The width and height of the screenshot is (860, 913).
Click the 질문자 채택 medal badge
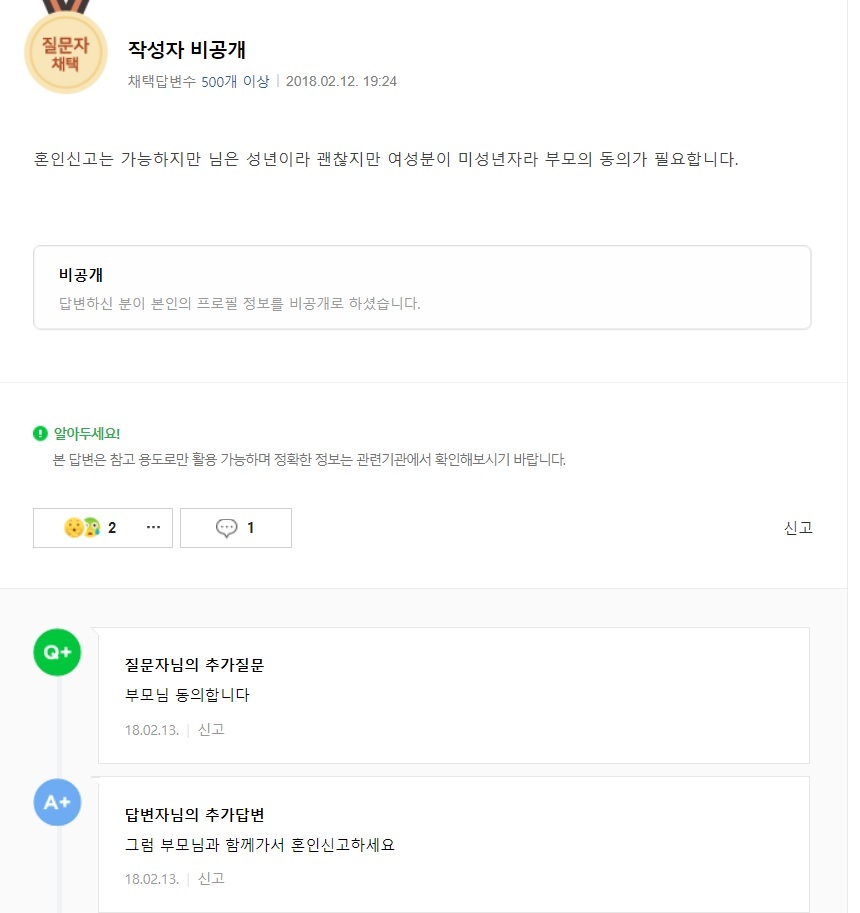tap(66, 51)
